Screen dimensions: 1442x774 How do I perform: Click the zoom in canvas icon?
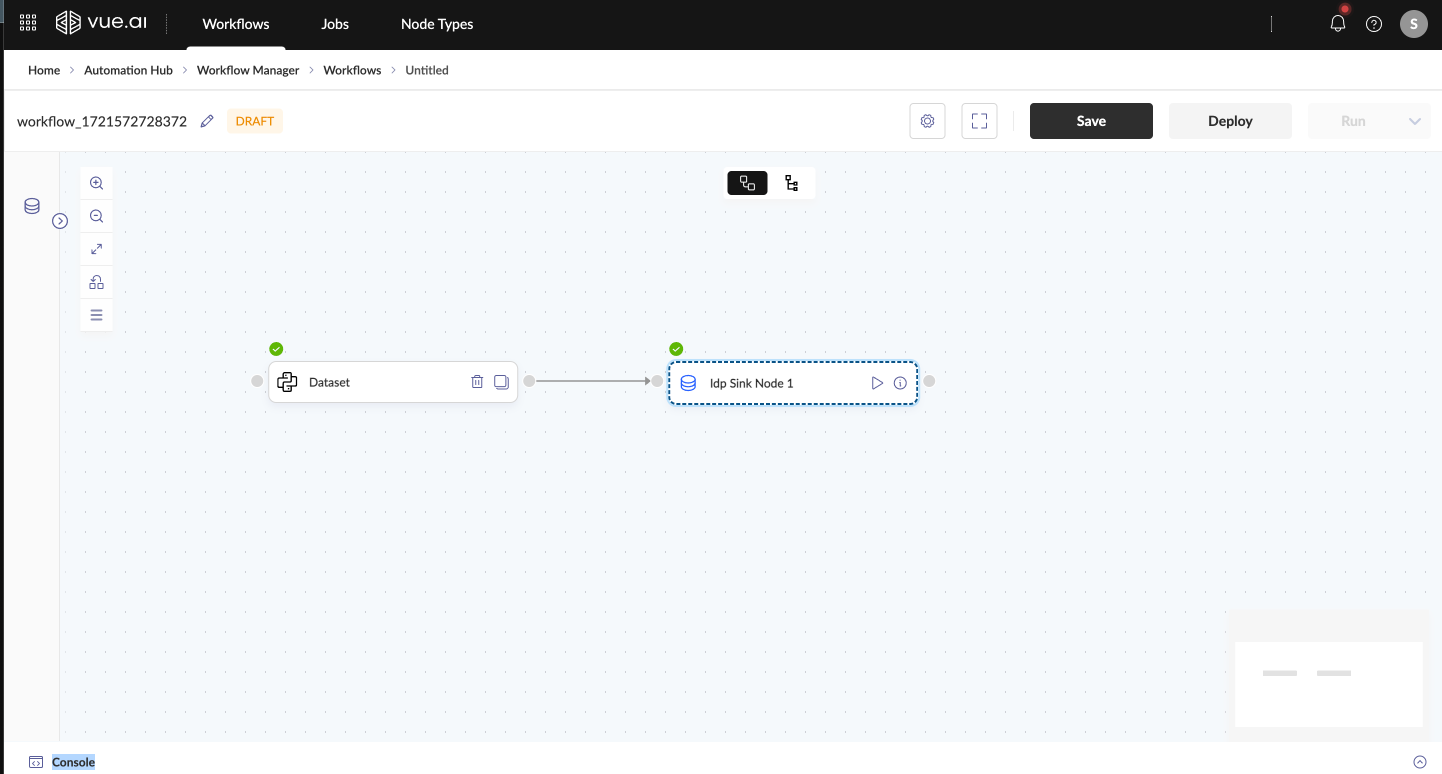(96, 183)
